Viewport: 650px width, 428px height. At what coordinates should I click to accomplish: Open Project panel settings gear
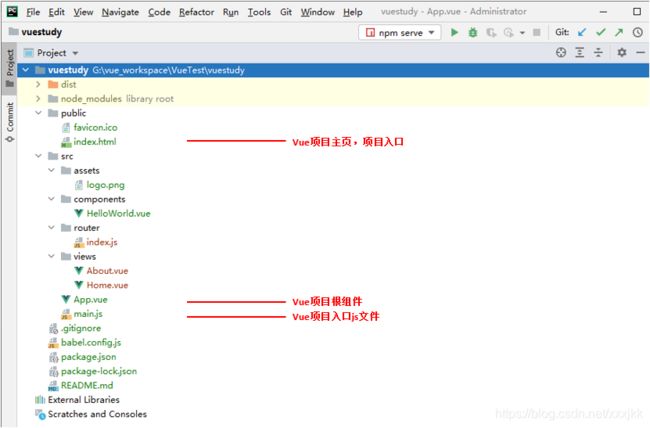622,52
